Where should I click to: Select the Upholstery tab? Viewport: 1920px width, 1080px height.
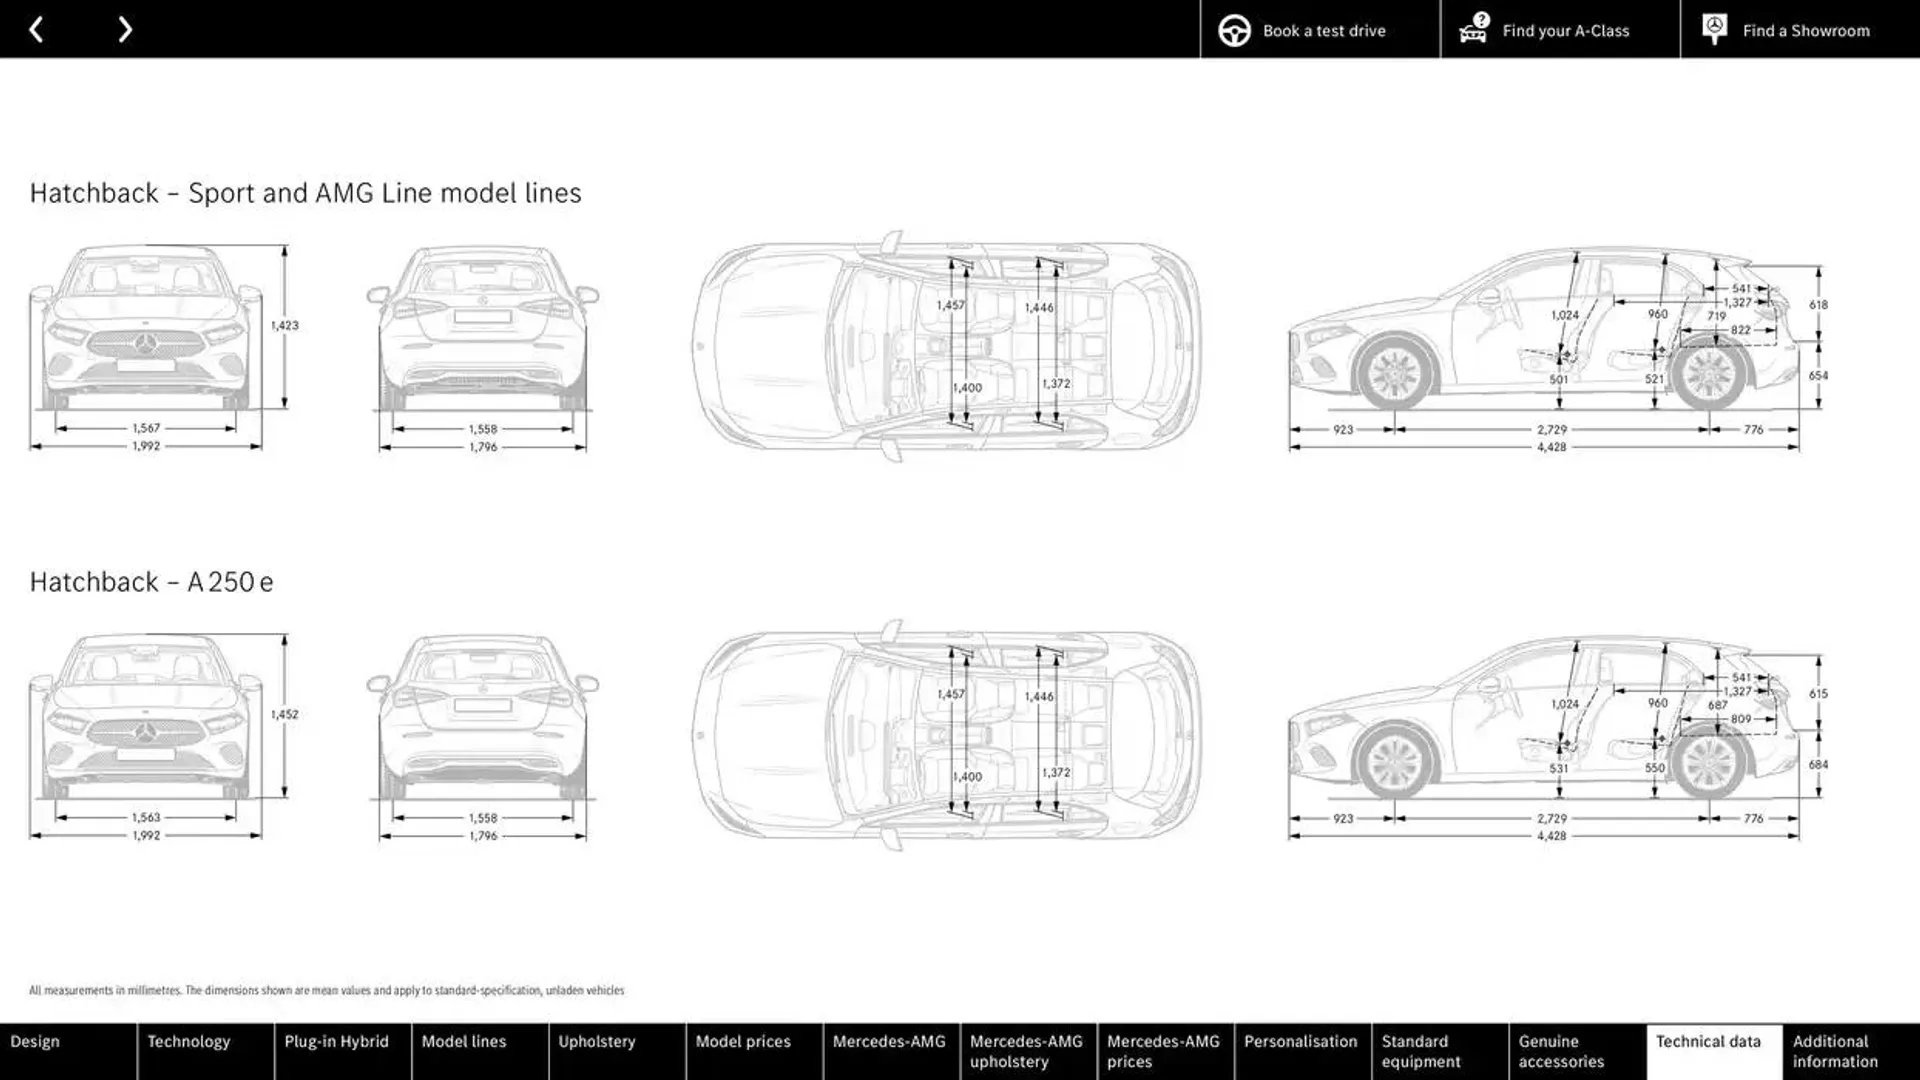(x=616, y=1051)
